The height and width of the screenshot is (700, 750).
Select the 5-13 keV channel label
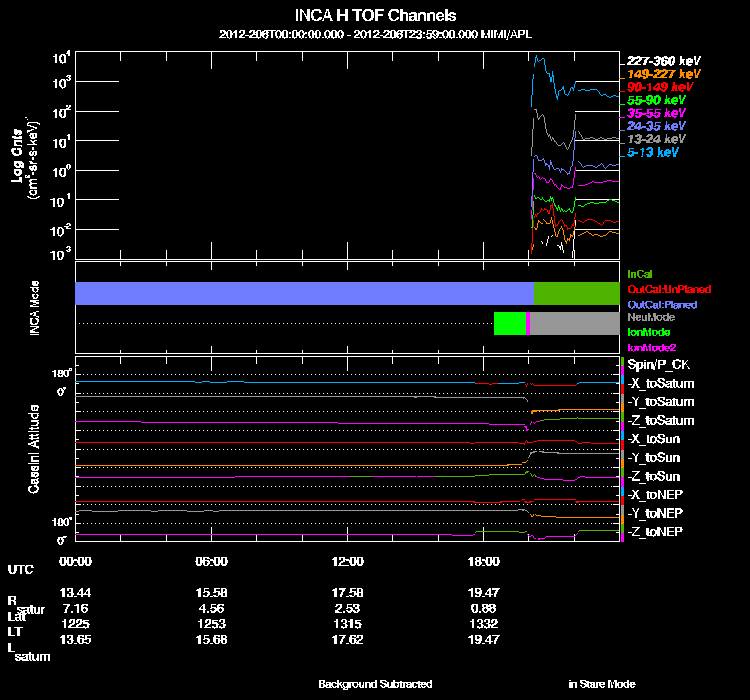coord(653,152)
